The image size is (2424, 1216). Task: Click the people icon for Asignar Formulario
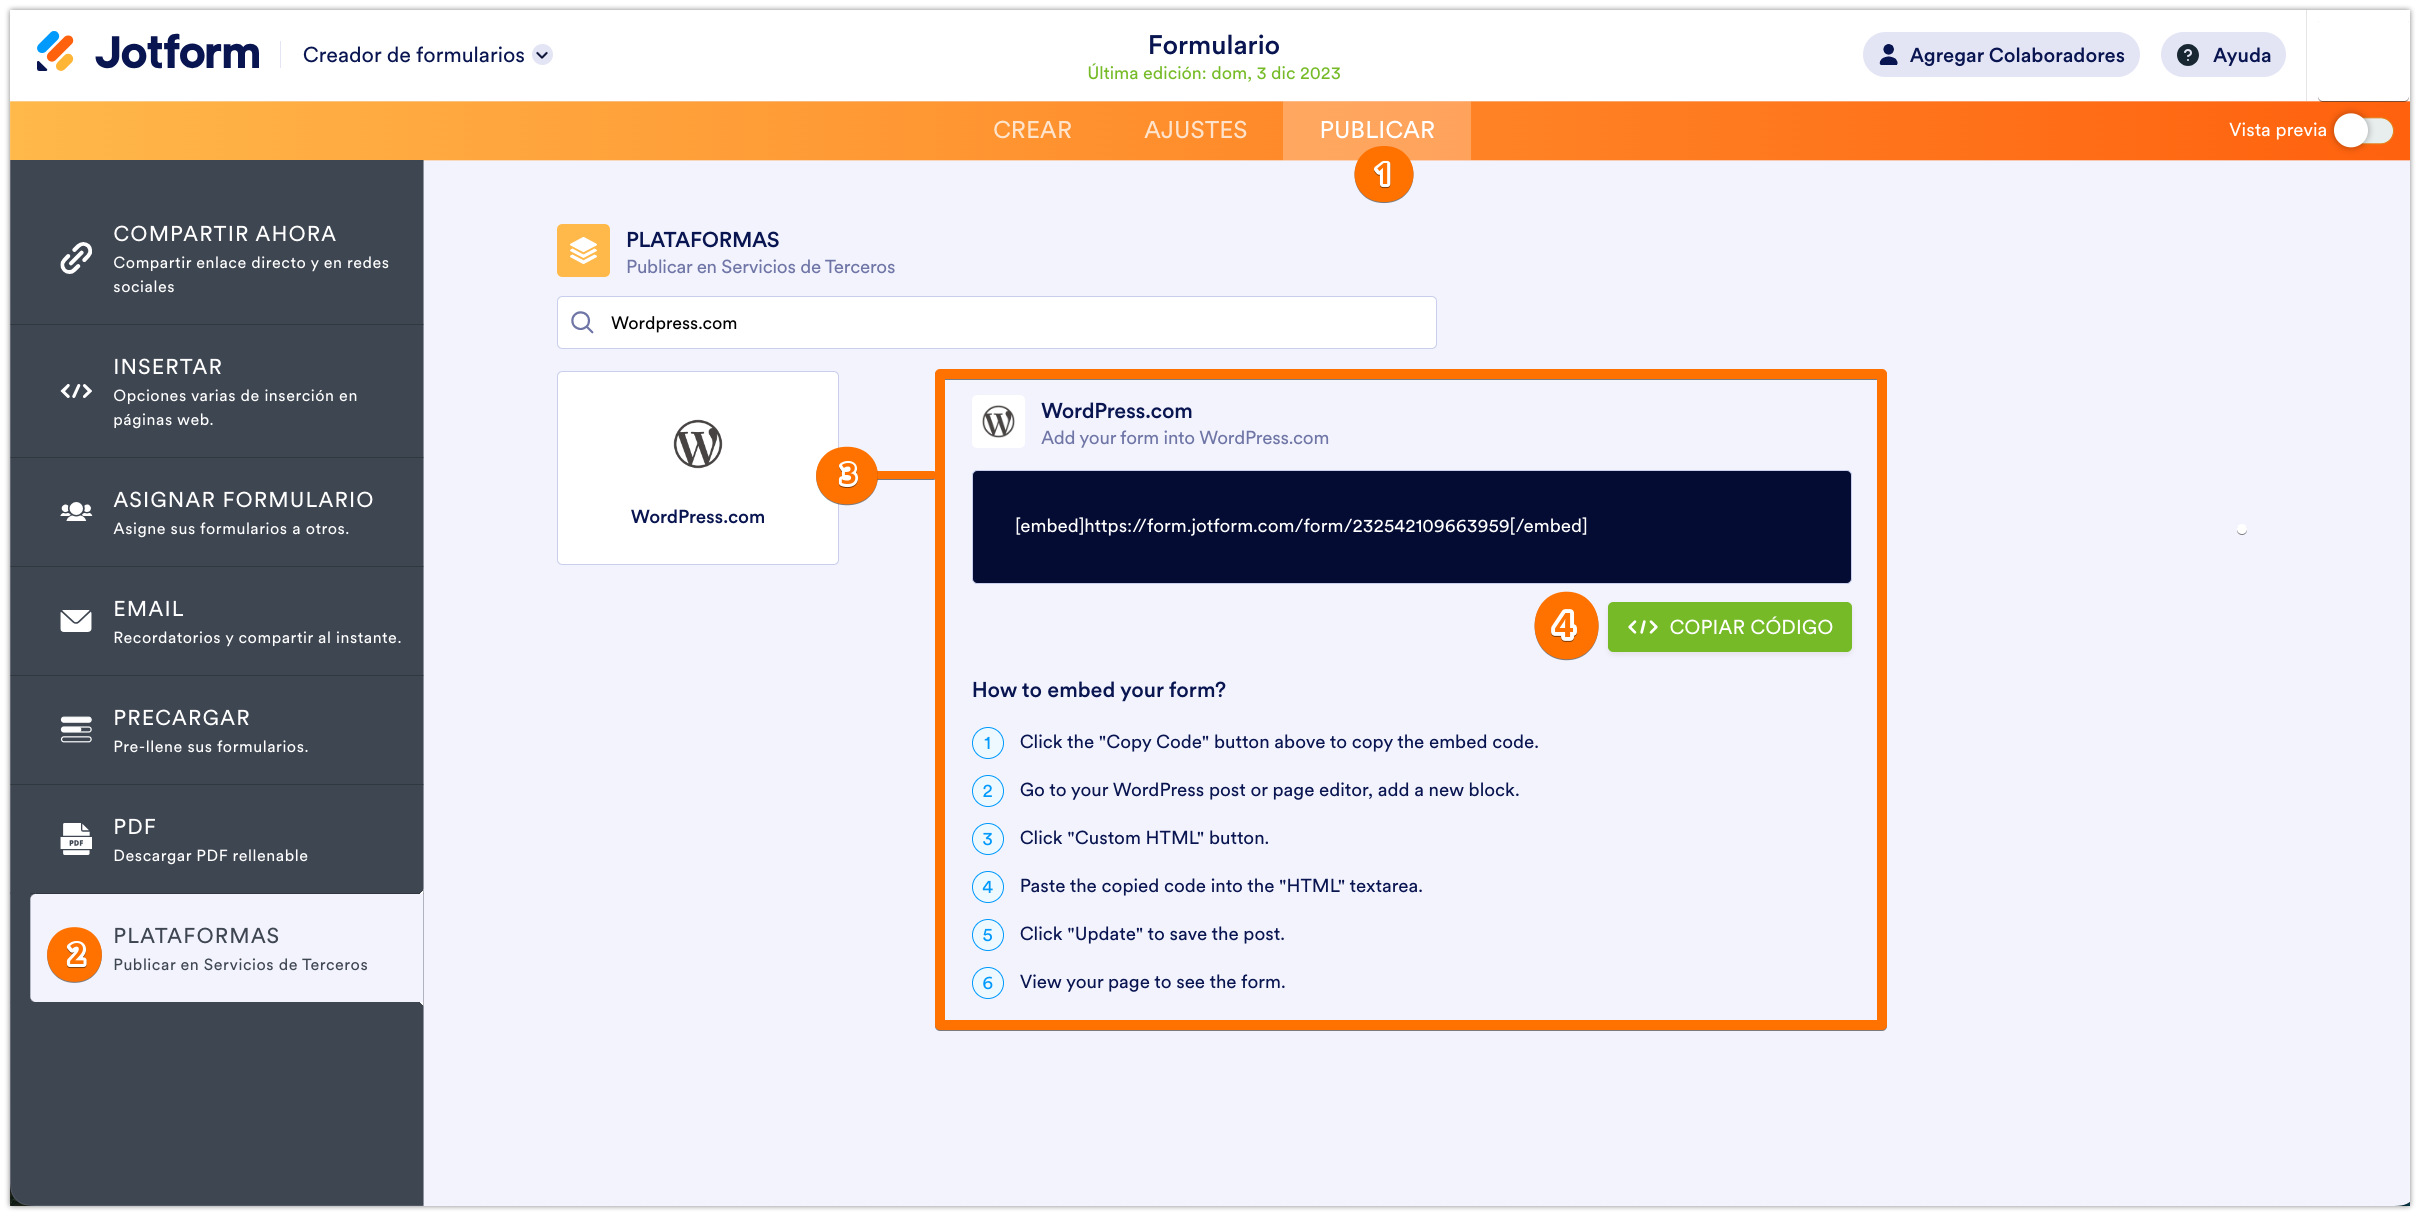click(x=76, y=512)
